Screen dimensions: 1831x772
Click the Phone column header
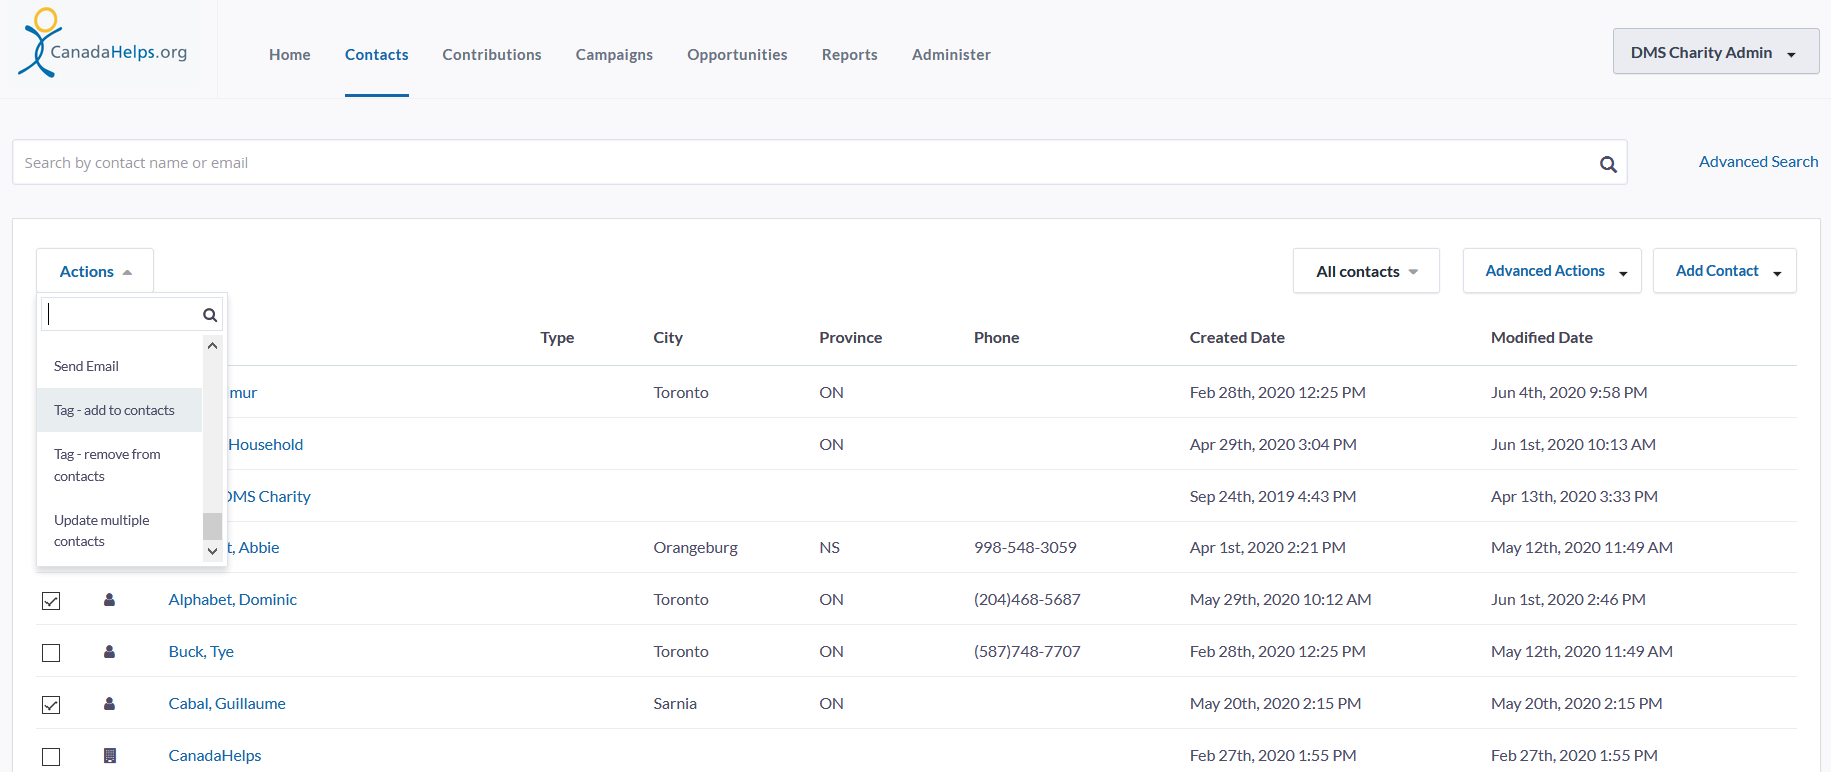997,338
